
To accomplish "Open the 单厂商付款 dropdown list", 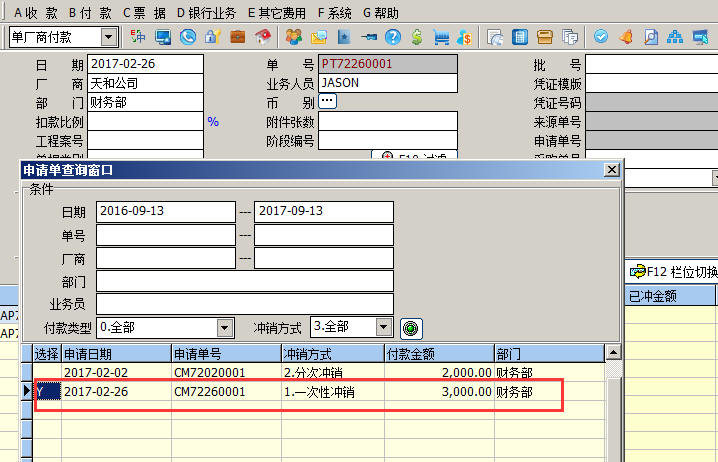I will [109, 37].
